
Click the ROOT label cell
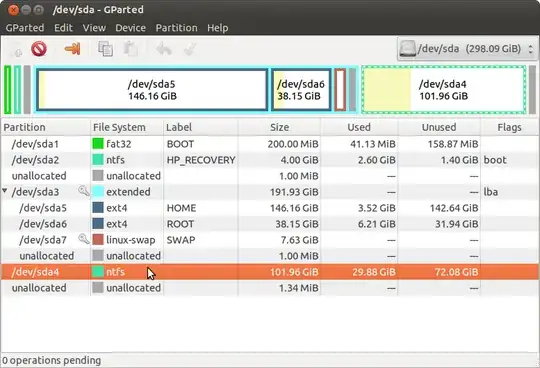pyautogui.click(x=180, y=224)
